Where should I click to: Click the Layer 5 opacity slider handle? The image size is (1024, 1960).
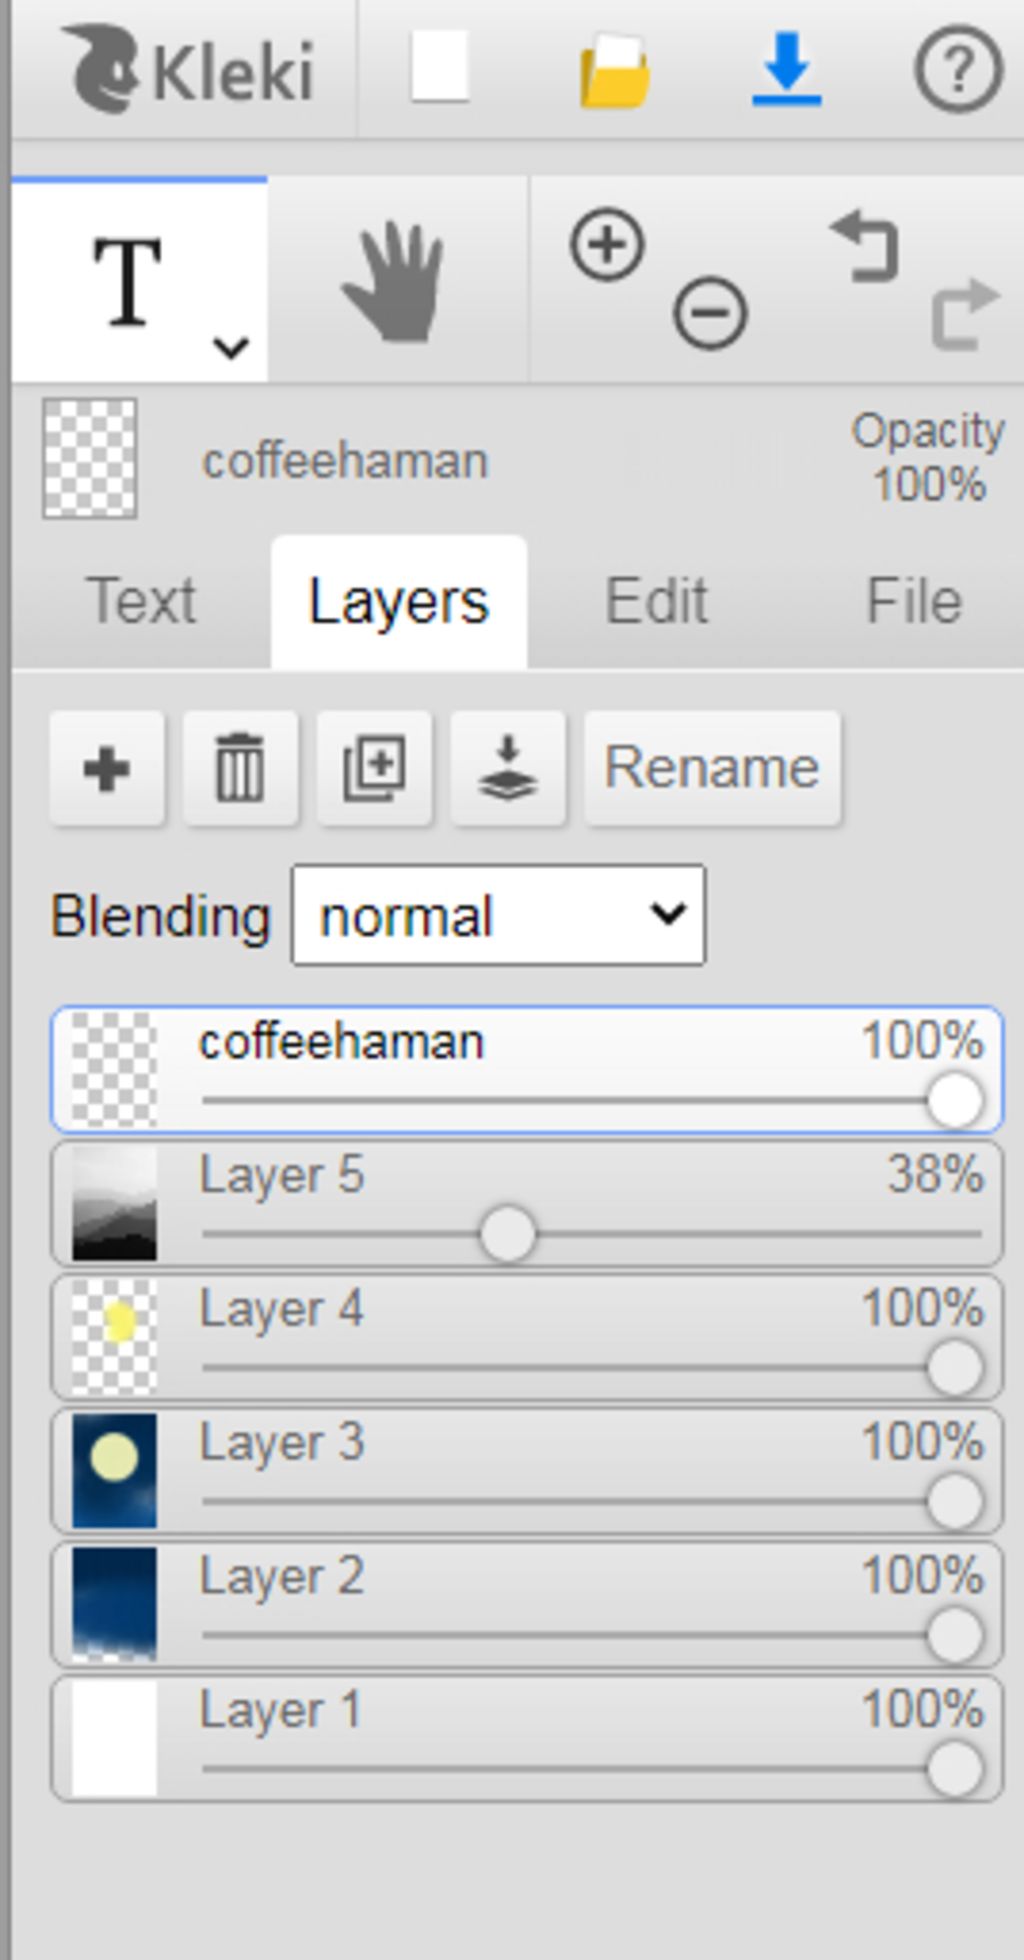507,1235
